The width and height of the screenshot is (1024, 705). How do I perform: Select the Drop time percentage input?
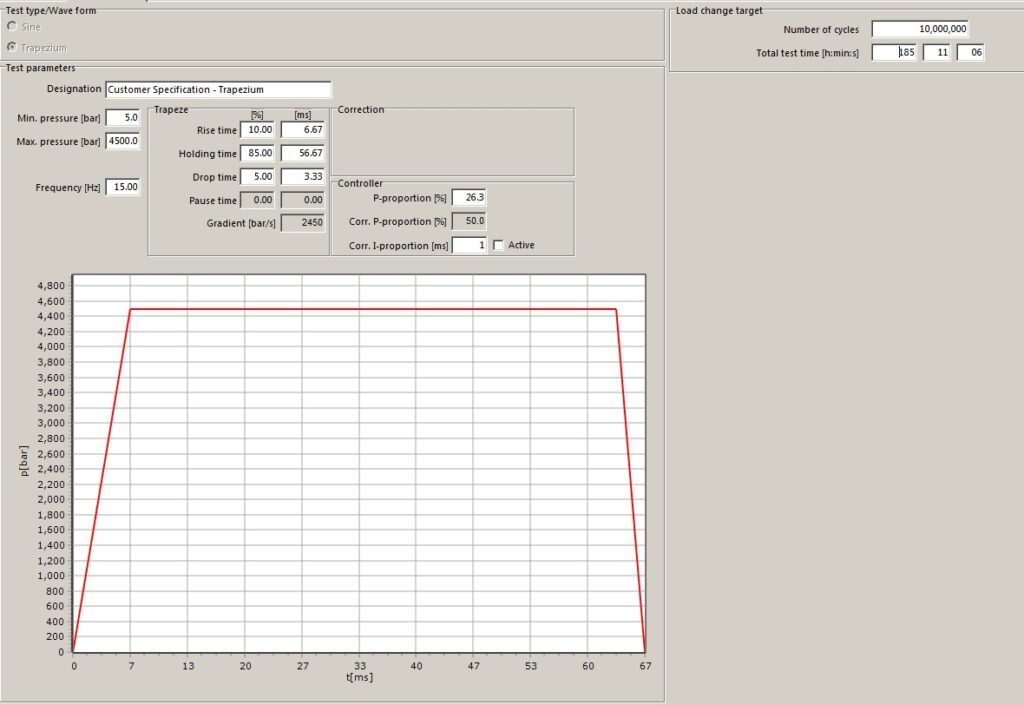click(x=259, y=176)
